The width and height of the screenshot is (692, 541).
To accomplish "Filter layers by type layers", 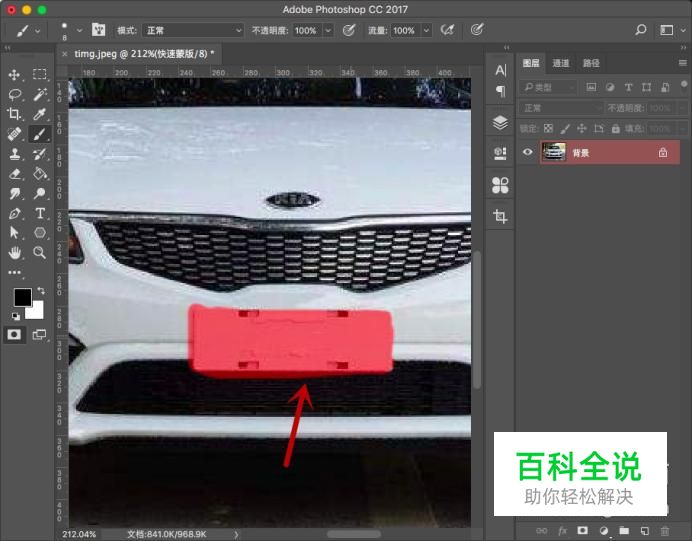I will tap(628, 87).
